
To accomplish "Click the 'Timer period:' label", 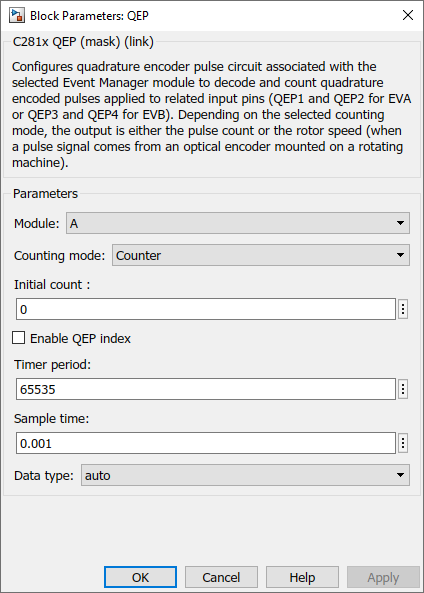I will tap(53, 365).
